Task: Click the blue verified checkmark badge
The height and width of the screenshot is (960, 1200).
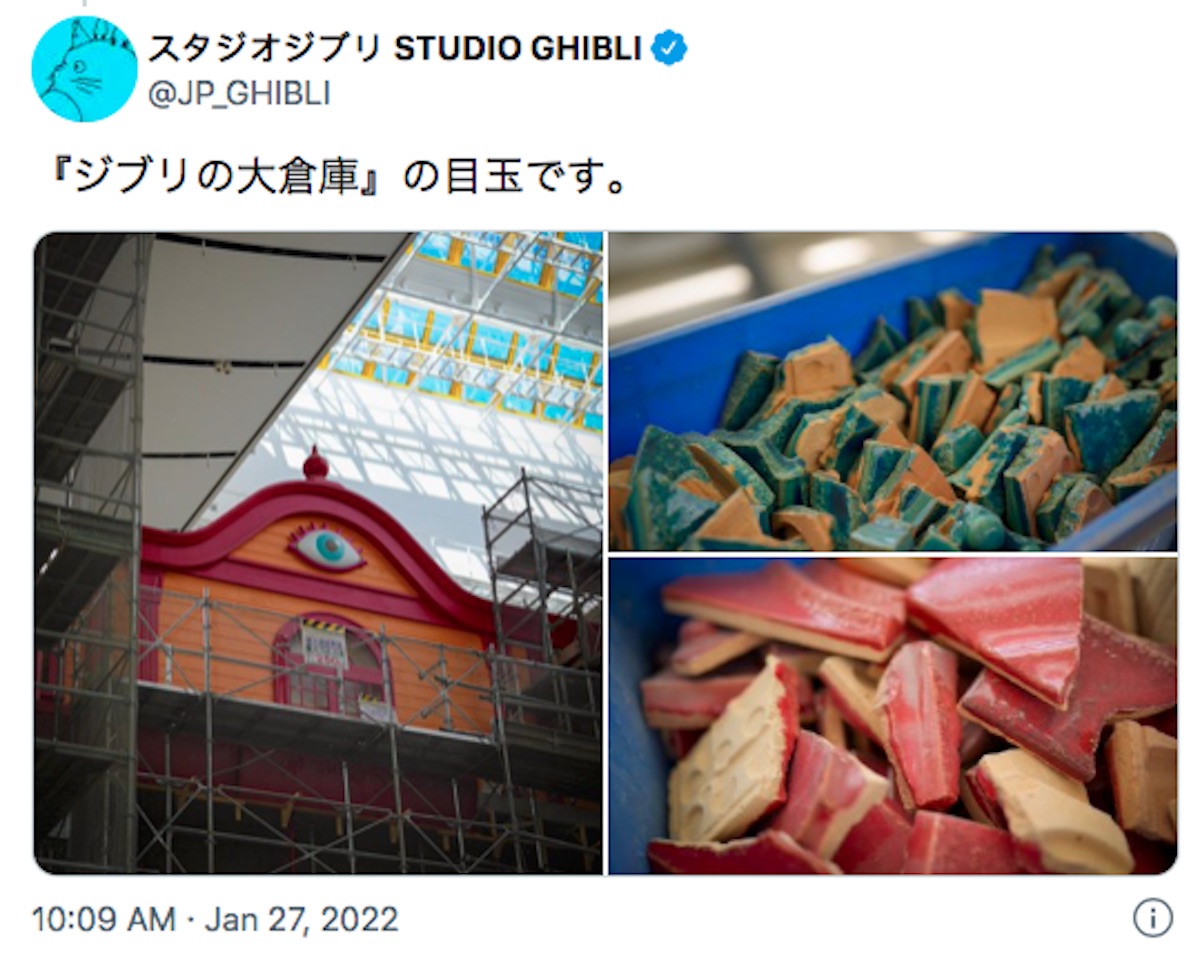Action: 669,48
